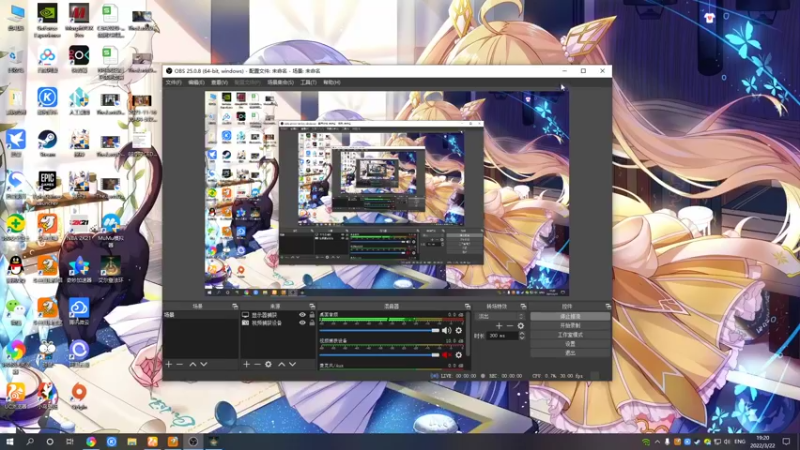Adjust video capture device volume slider

(379, 355)
